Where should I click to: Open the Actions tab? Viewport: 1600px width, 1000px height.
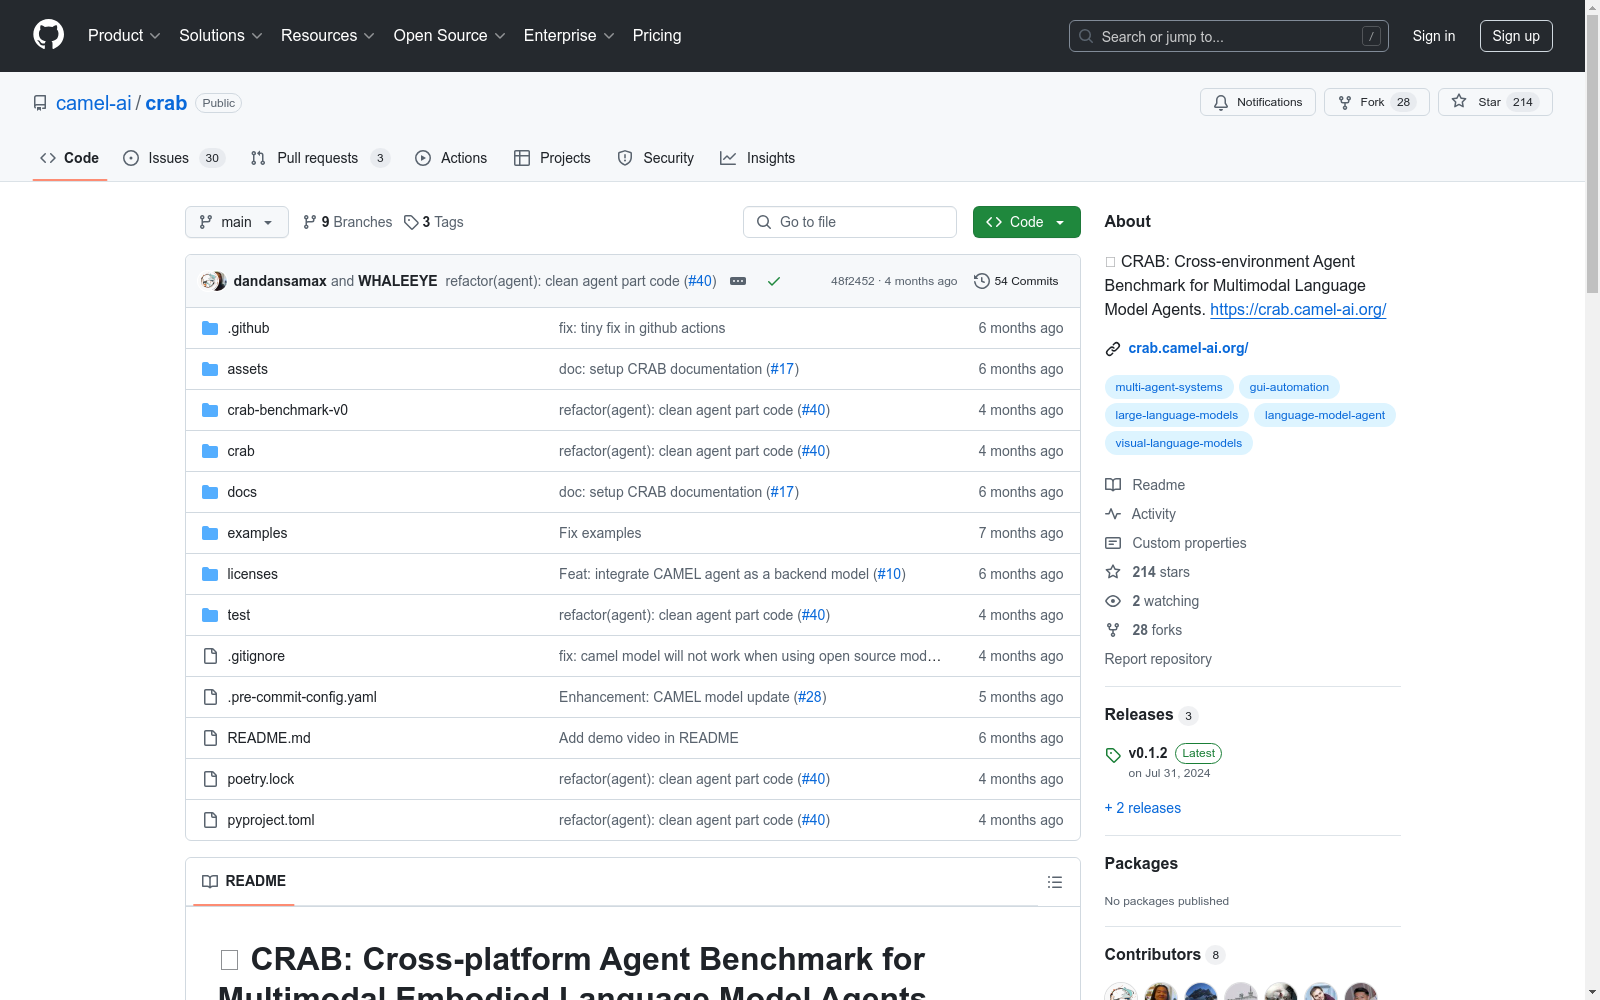click(x=451, y=158)
